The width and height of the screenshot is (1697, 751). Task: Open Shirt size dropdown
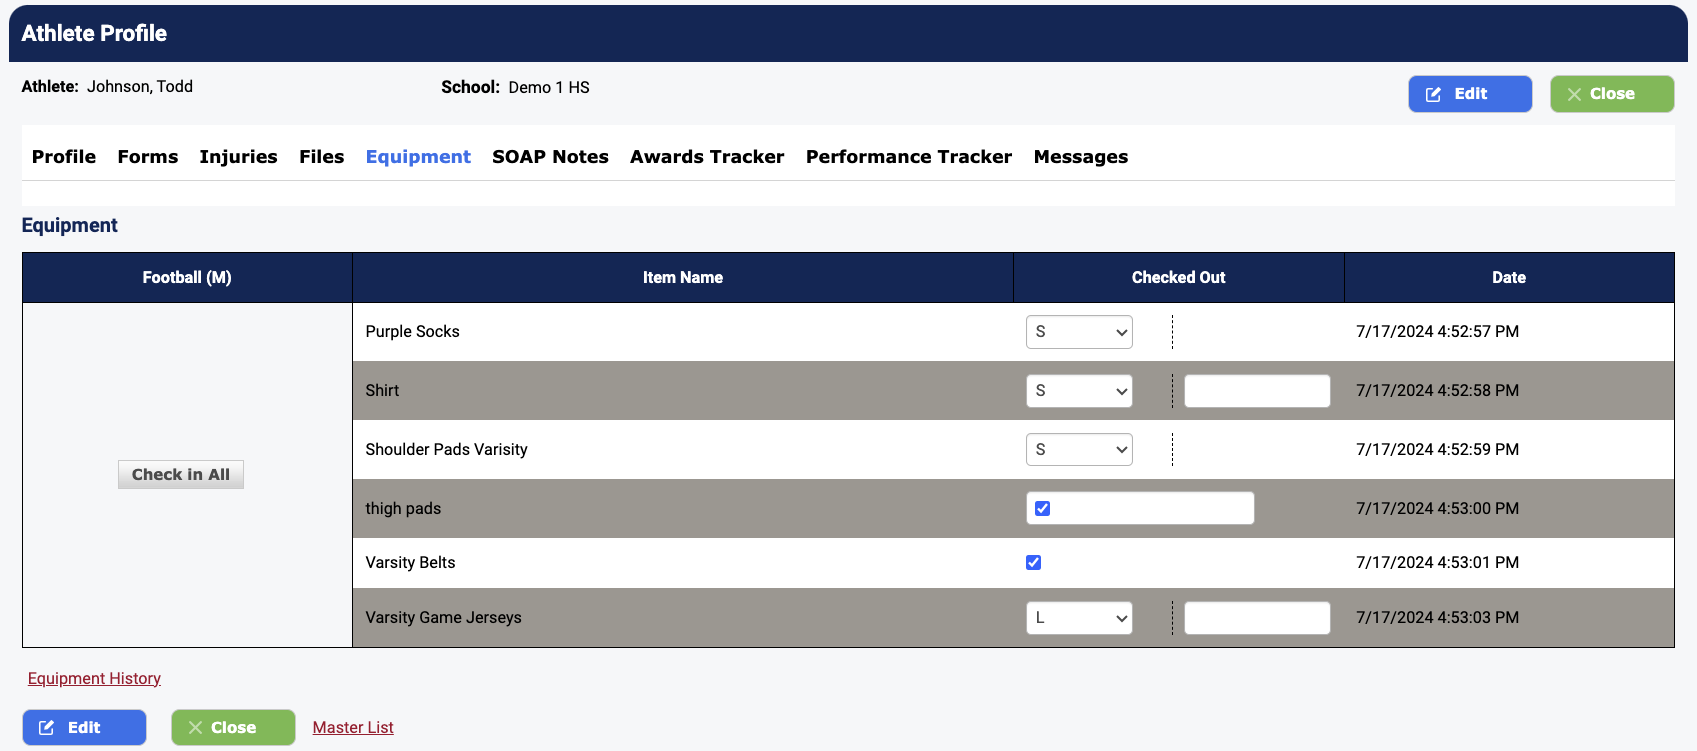(x=1079, y=391)
